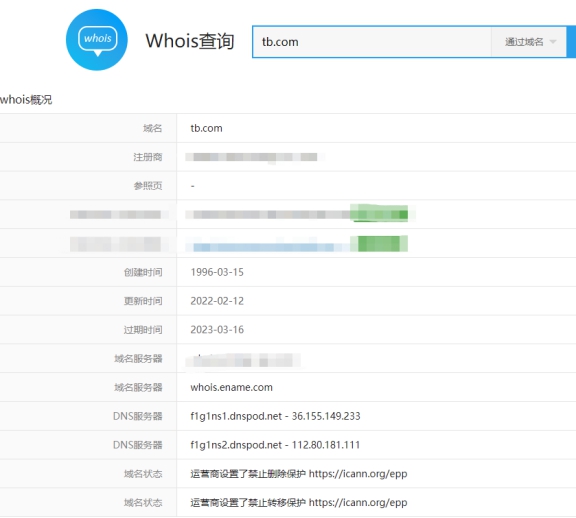The height and width of the screenshot is (518, 576).
Task: Click 域名服务器 label beside whois.ename.com
Action: (x=138, y=387)
